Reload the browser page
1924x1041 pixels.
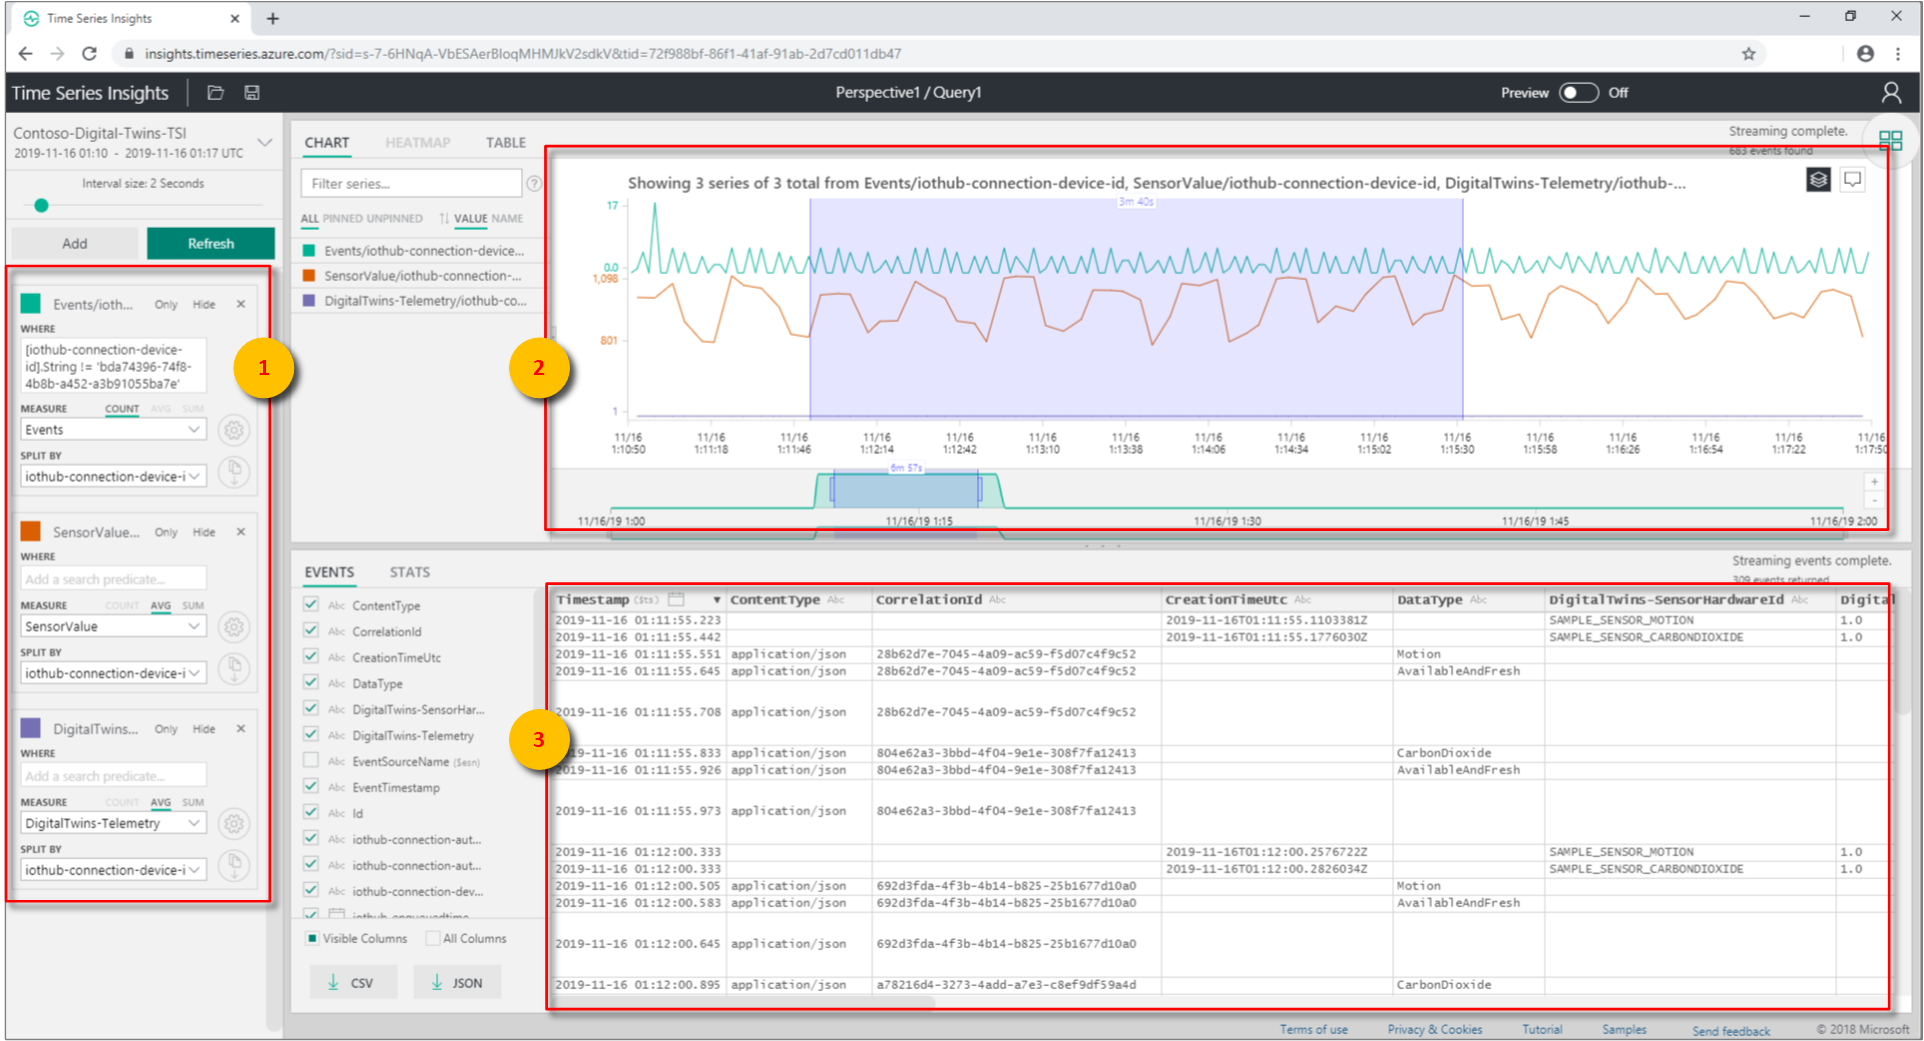(x=90, y=54)
